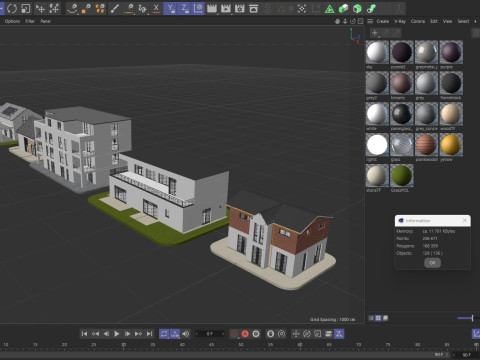Switch material manager to grid view
Screen dimensions: 480x360
coord(378,318)
